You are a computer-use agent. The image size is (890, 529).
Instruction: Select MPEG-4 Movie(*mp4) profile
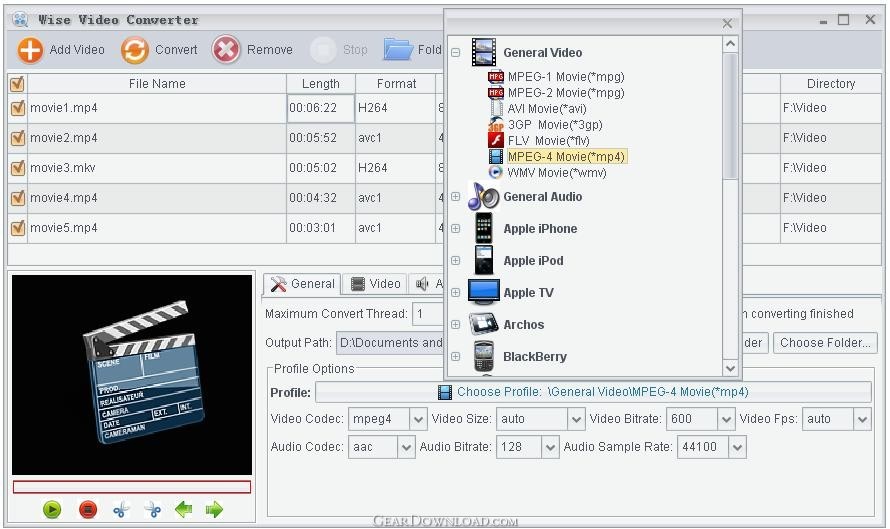566,156
